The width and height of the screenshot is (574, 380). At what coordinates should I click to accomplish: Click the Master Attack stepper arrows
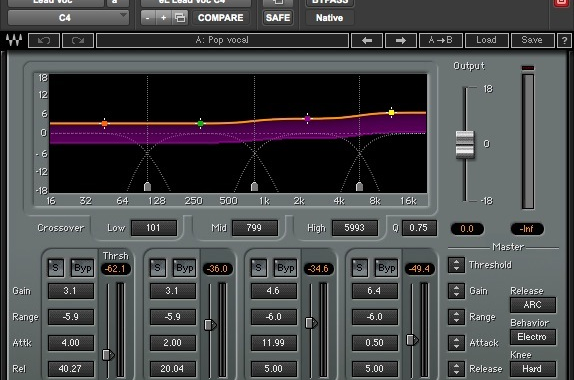(456, 343)
